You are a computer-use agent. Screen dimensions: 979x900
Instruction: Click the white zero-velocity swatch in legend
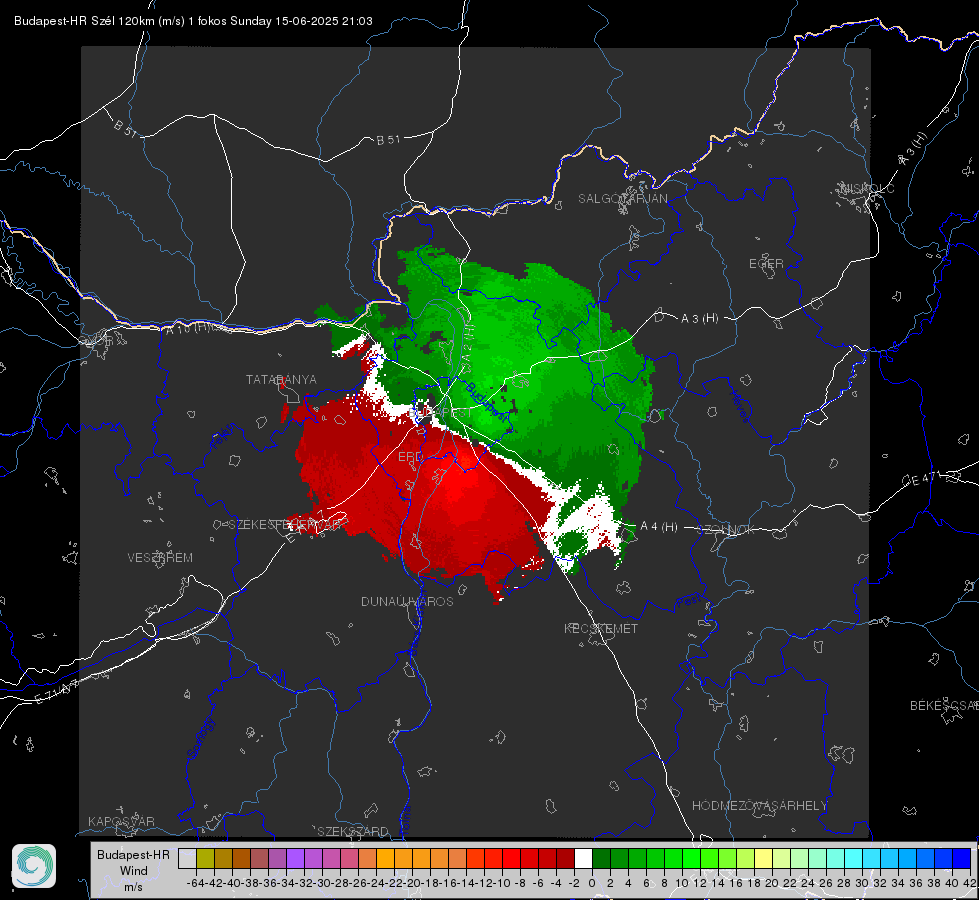pos(583,858)
